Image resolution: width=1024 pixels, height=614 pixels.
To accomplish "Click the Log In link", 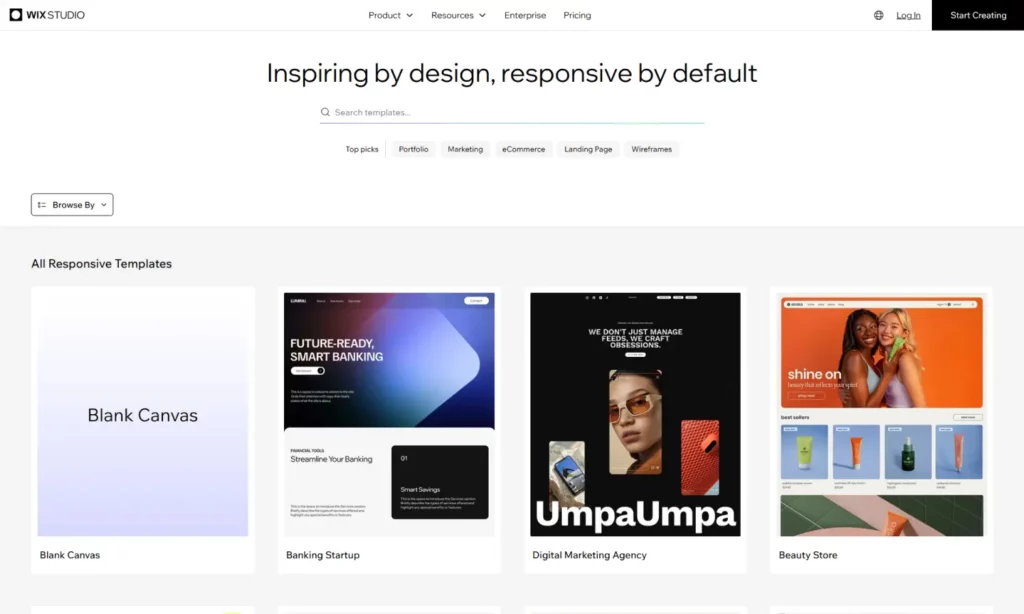I will pyautogui.click(x=908, y=15).
